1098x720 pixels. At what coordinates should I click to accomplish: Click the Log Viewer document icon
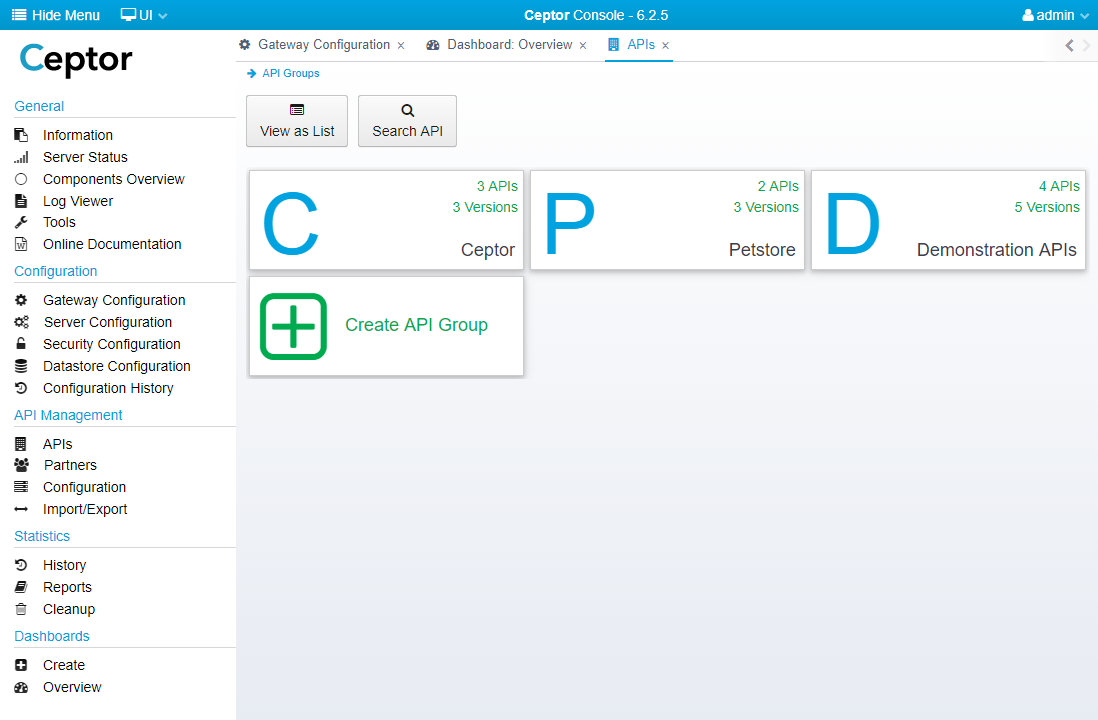tap(21, 201)
